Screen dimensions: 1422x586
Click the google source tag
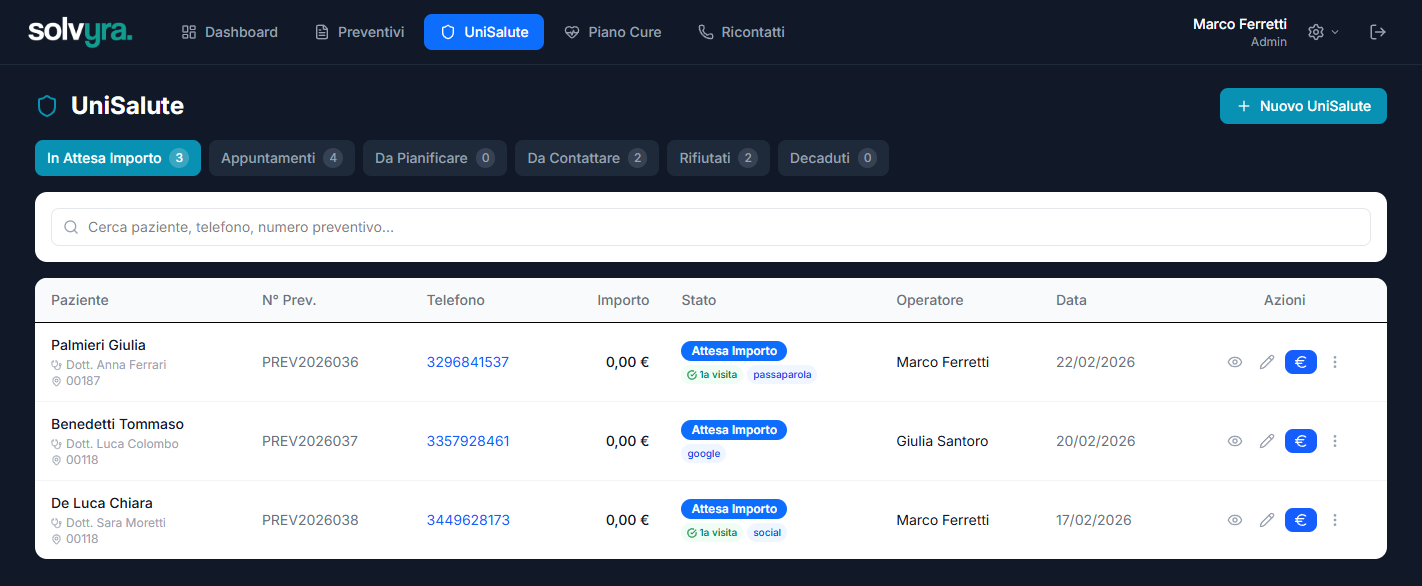click(704, 454)
